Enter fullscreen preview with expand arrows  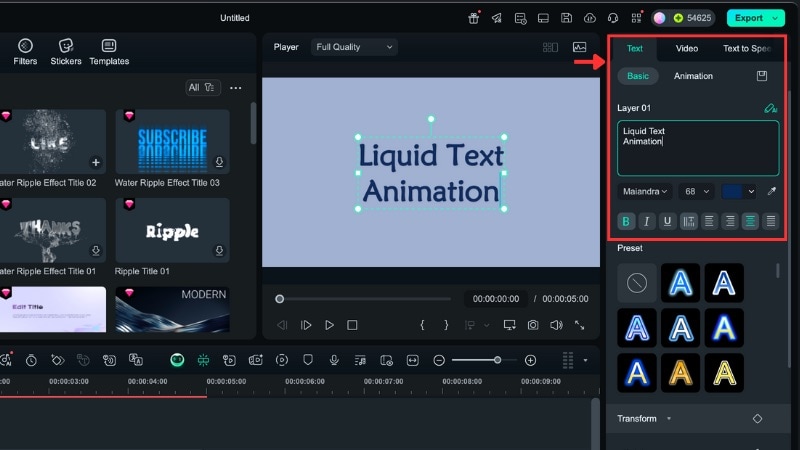coord(580,325)
